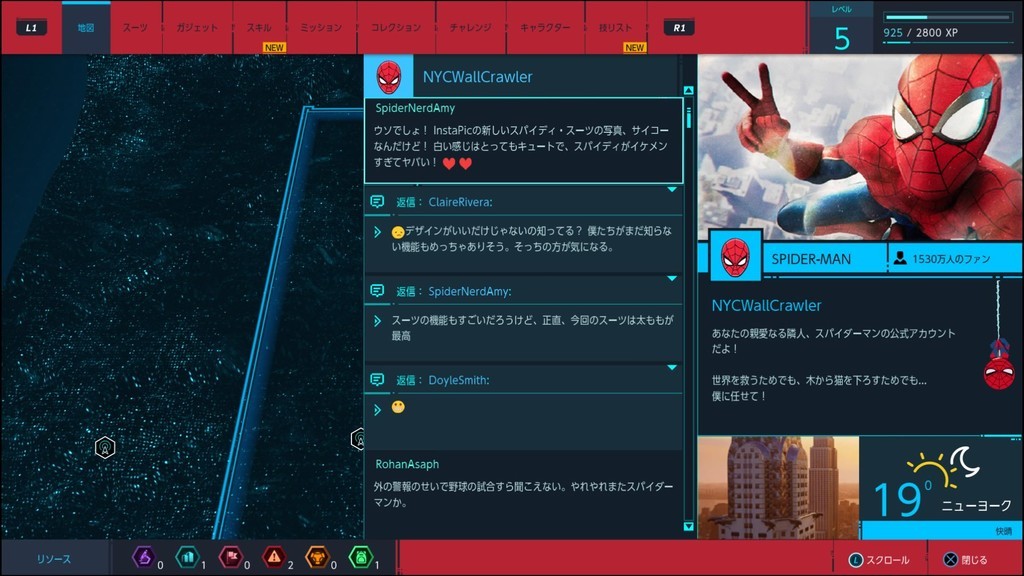The height and width of the screenshot is (576, 1024).
Task: Click the NEW badge under スキル
Action: click(x=274, y=48)
